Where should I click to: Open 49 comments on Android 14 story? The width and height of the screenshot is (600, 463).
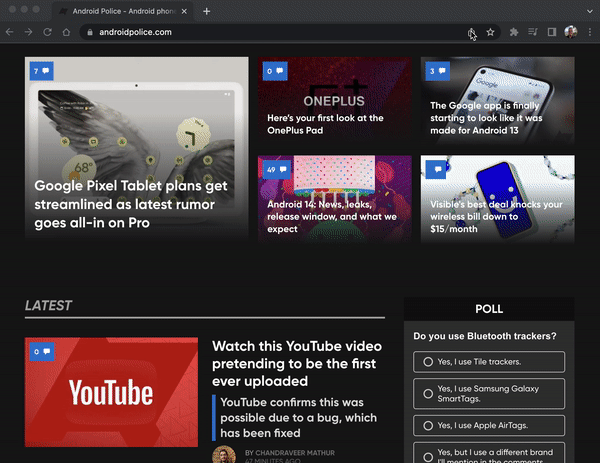pyautogui.click(x=277, y=169)
